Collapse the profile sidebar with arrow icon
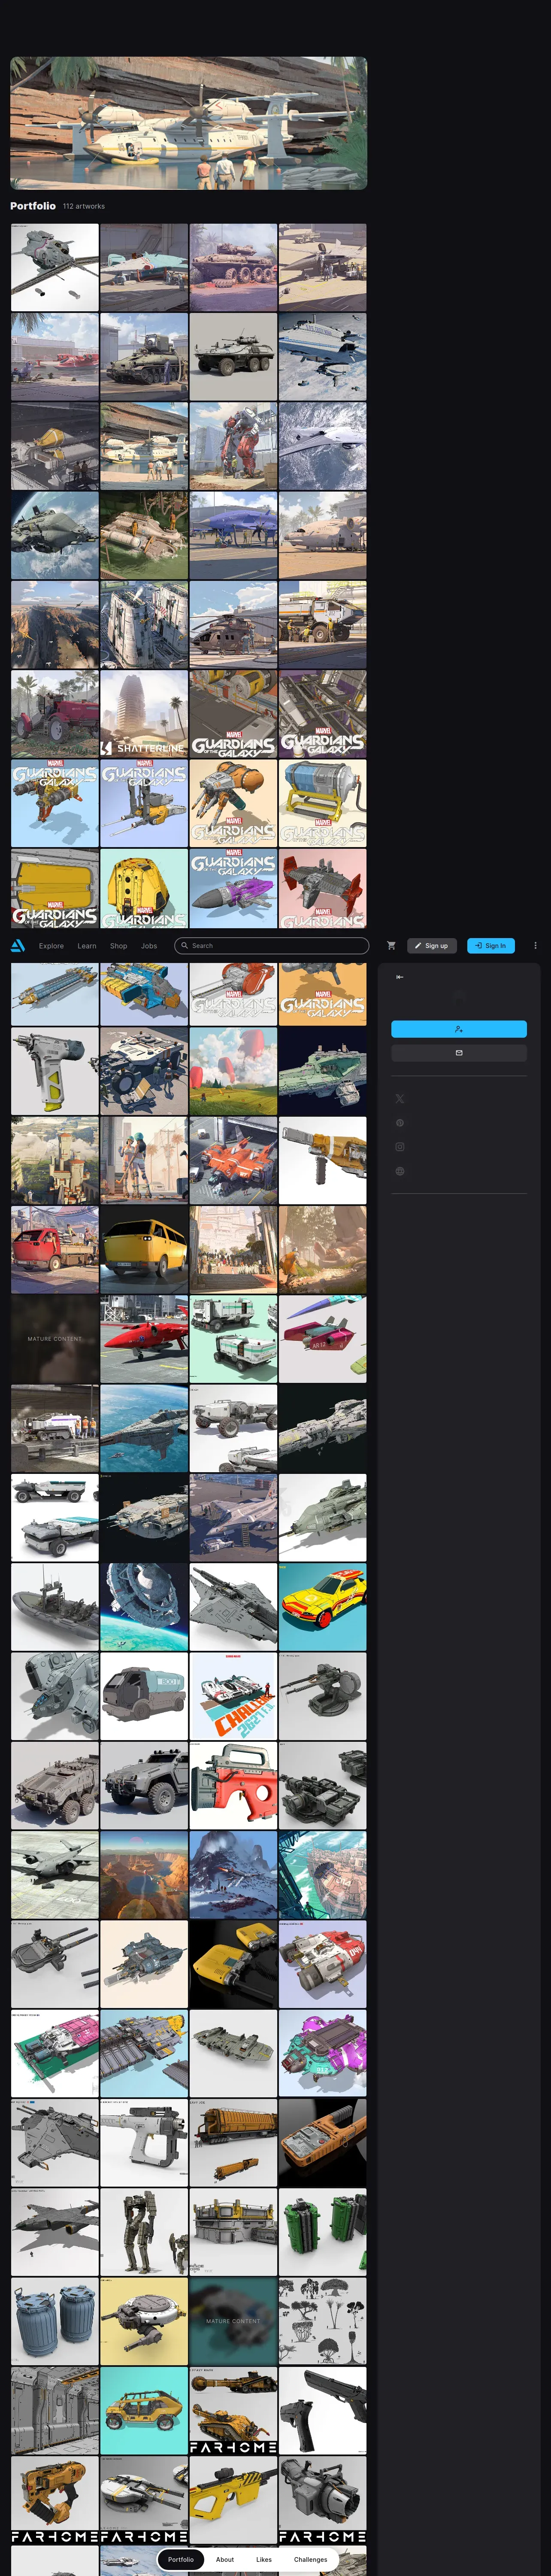The image size is (551, 2576). [x=399, y=977]
